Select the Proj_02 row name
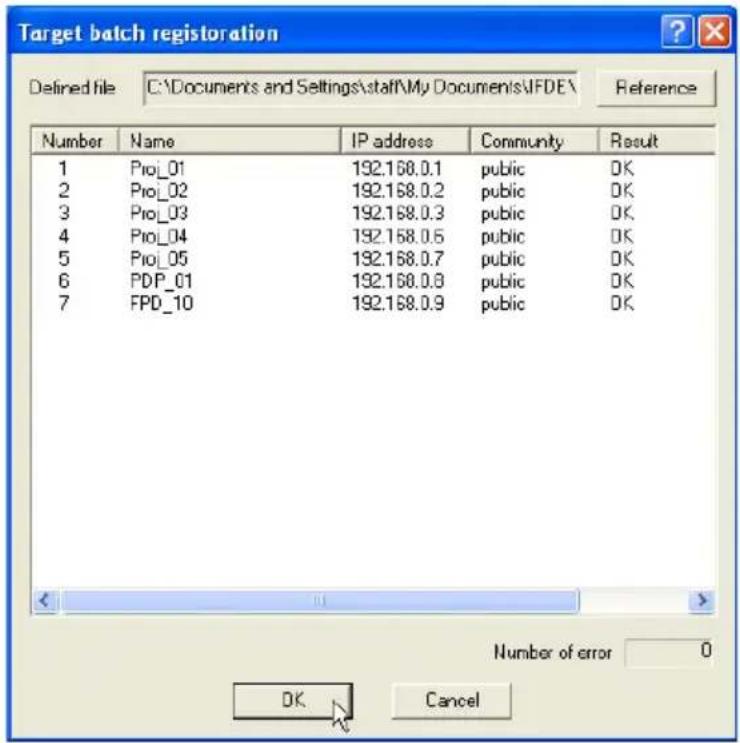Screen dimensions: 740x743 [159, 191]
